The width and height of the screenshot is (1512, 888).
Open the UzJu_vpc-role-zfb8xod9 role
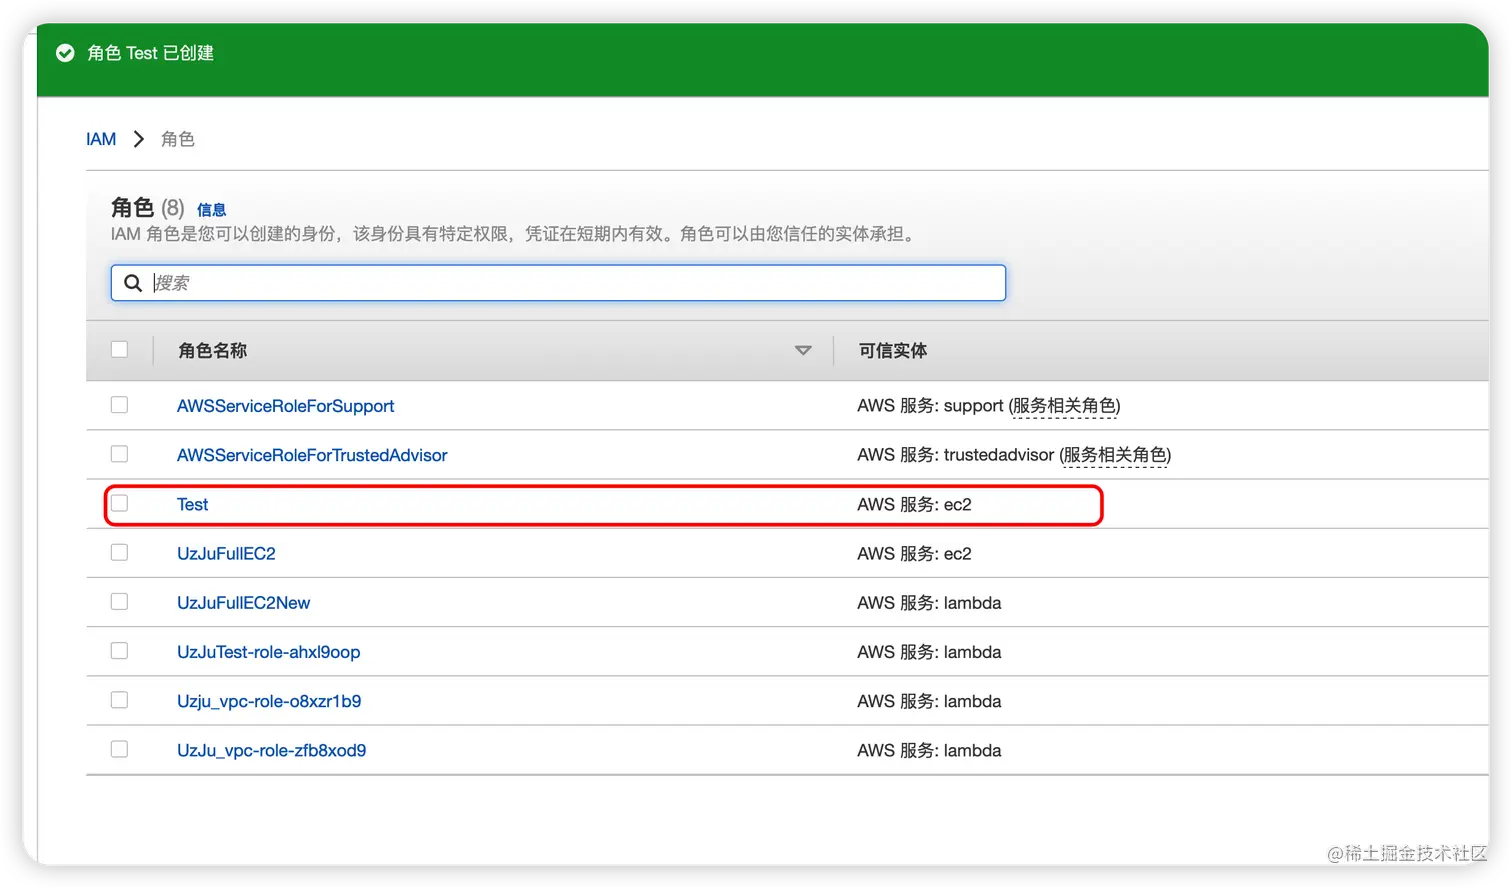[271, 750]
